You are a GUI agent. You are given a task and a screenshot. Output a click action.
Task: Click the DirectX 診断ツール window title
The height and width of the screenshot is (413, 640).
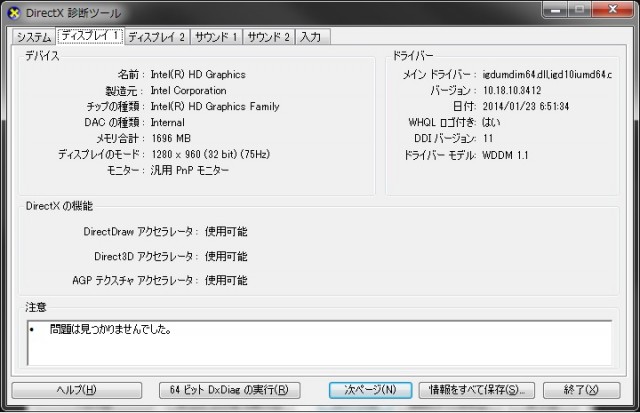73,13
